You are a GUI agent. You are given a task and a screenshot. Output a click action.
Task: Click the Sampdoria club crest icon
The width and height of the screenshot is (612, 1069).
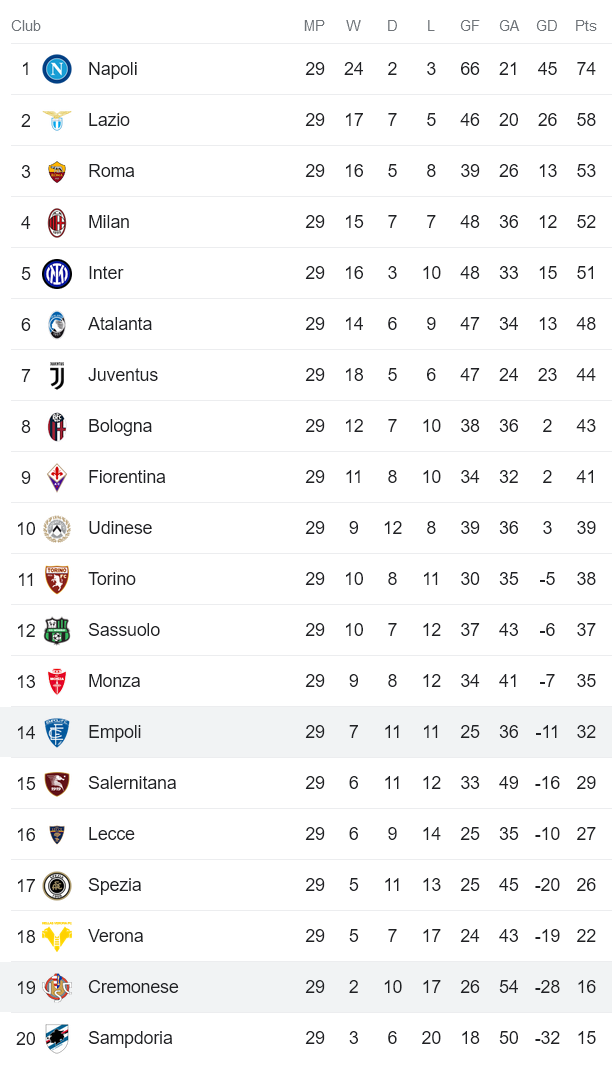(x=57, y=1038)
